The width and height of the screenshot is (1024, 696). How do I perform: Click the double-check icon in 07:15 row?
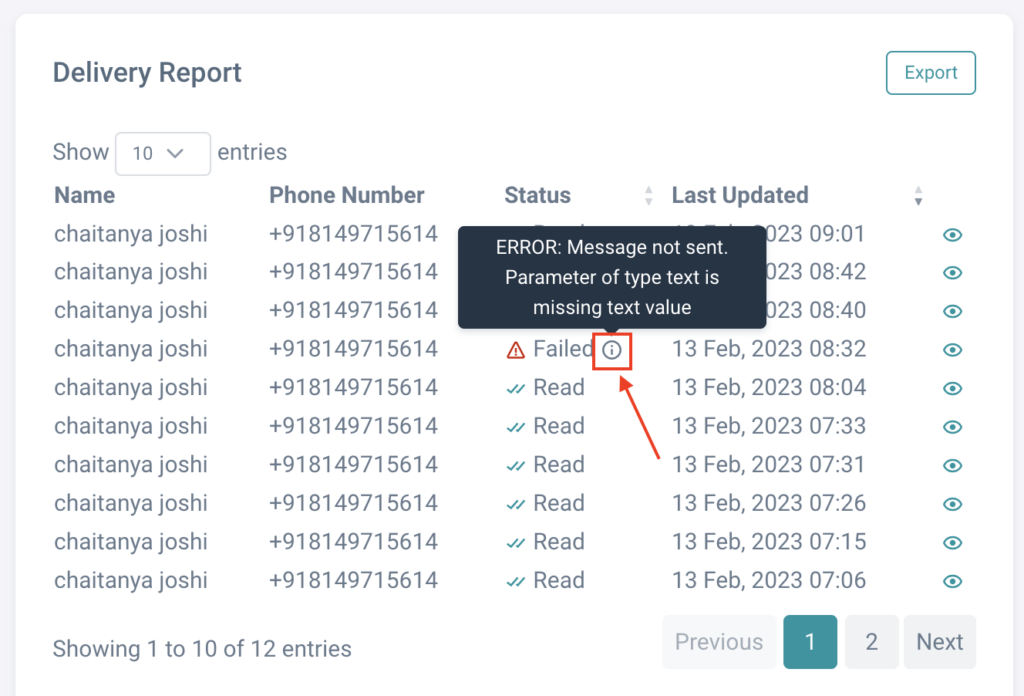(x=516, y=543)
